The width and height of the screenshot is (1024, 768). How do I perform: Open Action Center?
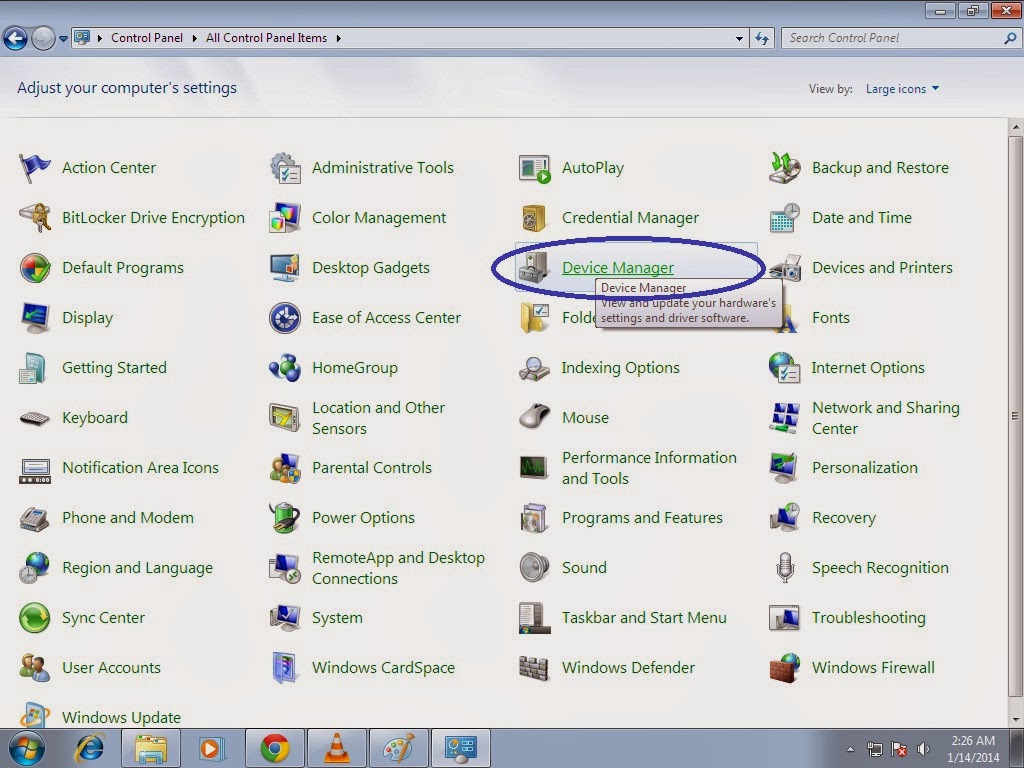pyautogui.click(x=108, y=167)
